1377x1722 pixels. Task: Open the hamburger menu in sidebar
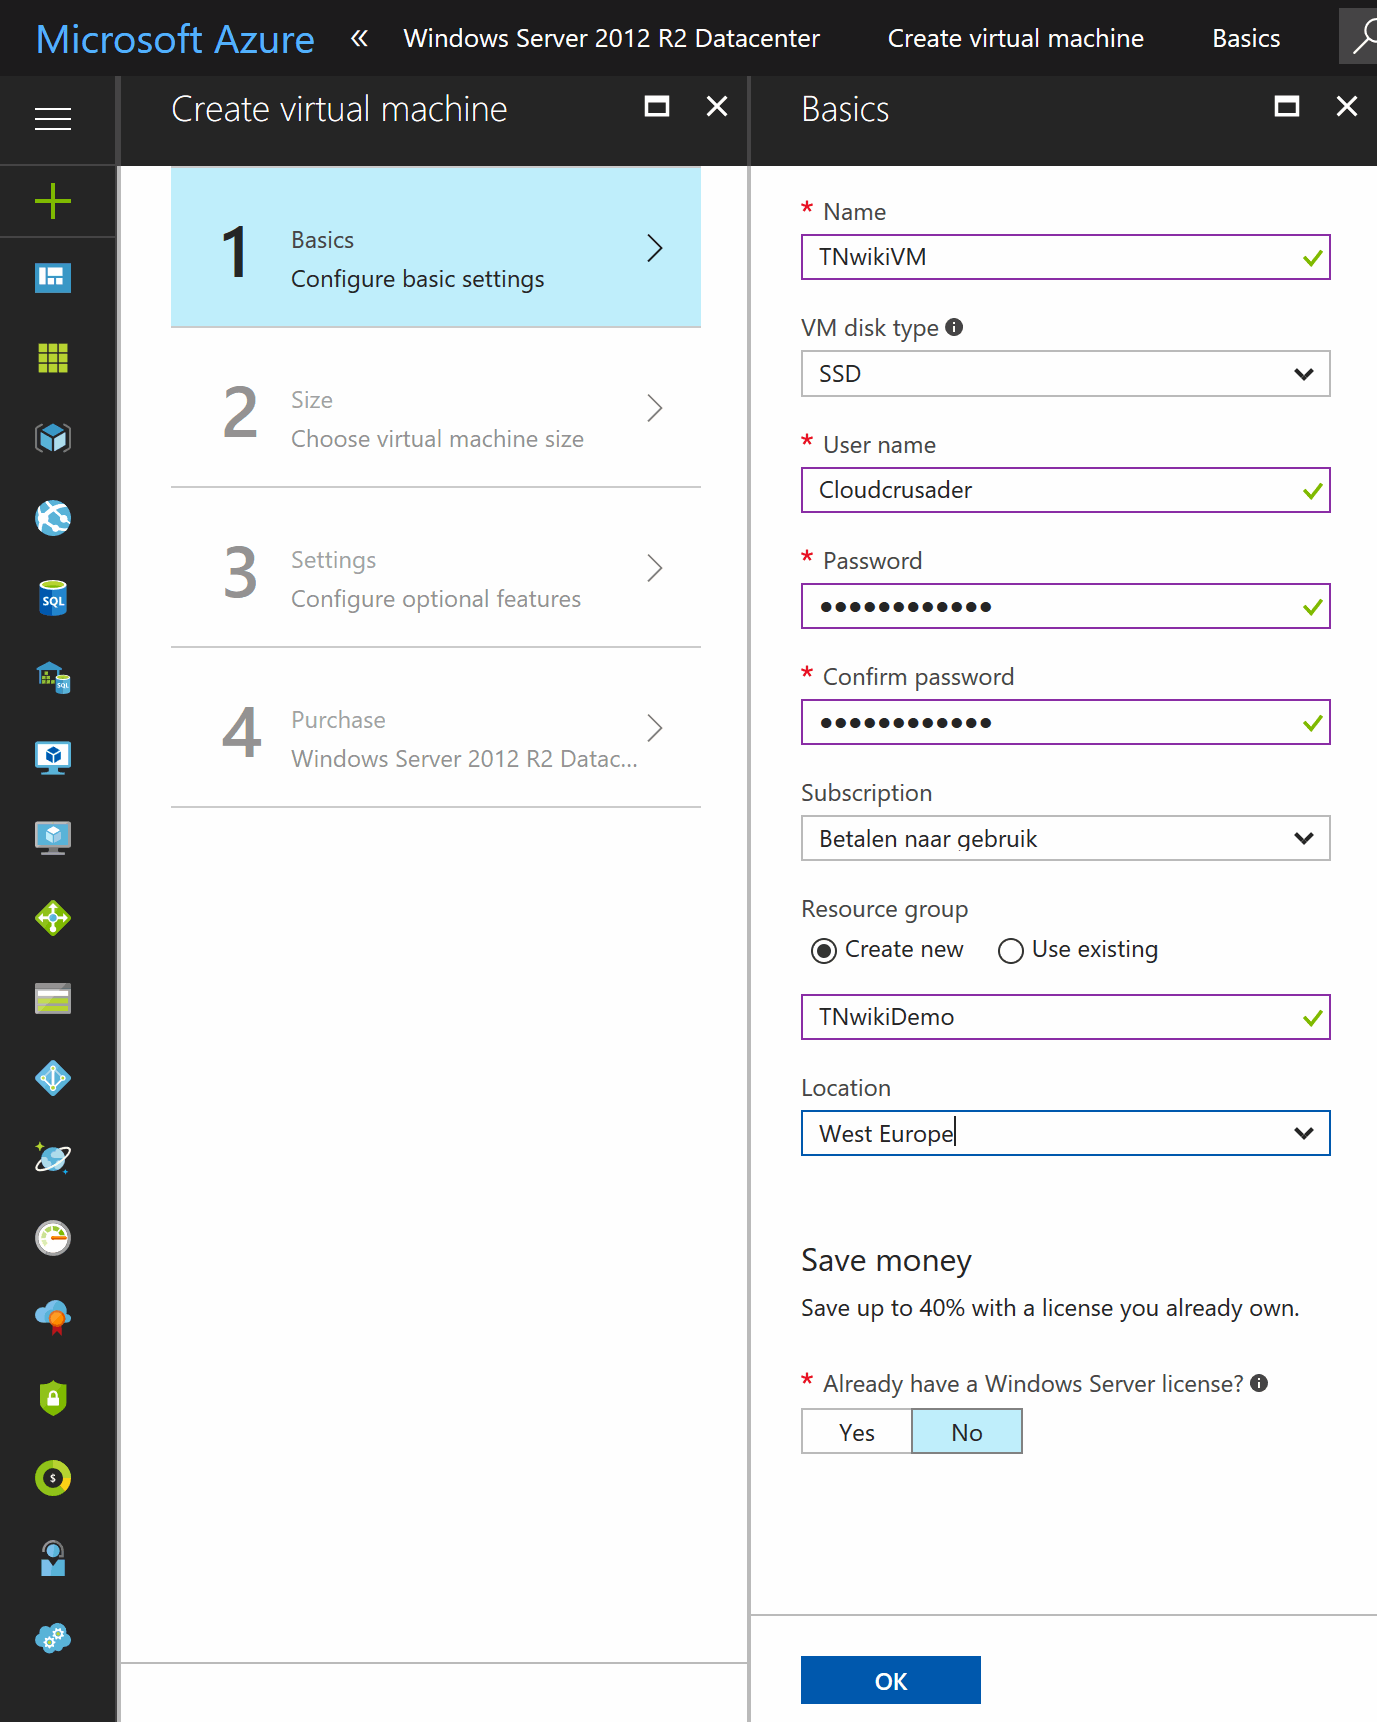(53, 119)
